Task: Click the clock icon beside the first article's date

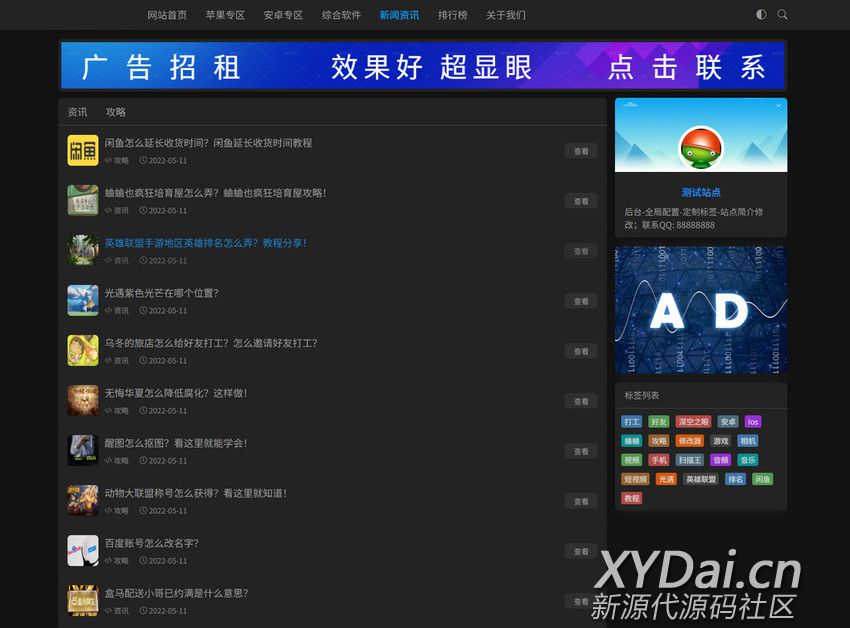Action: pyautogui.click(x=142, y=159)
